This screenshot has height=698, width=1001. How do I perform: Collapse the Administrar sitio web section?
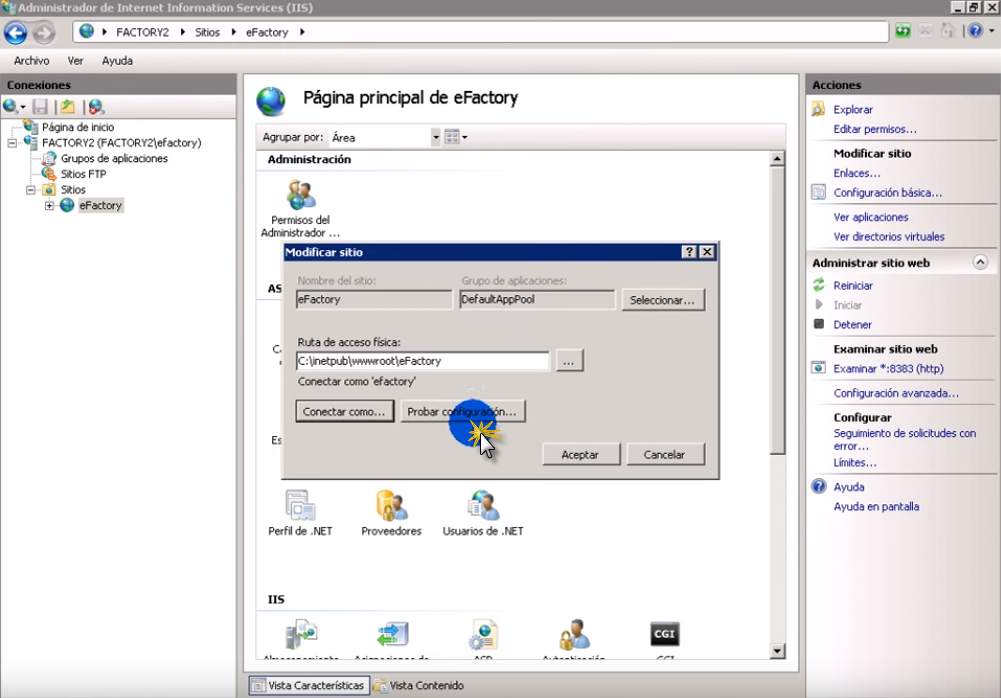(x=980, y=263)
